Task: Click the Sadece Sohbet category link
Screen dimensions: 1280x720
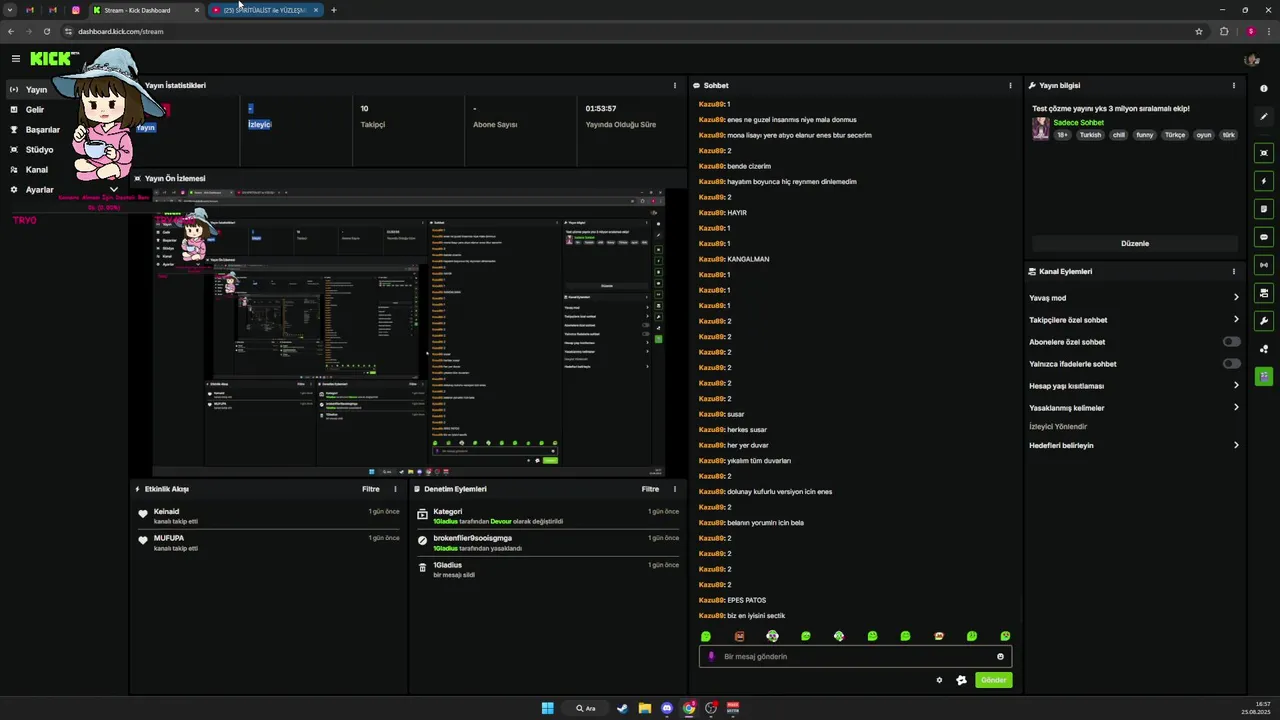Action: (x=1078, y=122)
